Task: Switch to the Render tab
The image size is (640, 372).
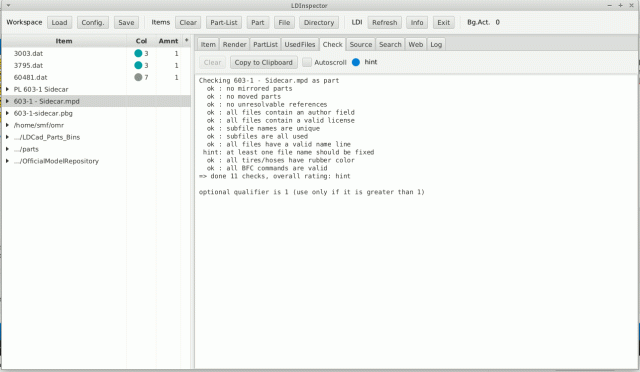Action: point(234,45)
